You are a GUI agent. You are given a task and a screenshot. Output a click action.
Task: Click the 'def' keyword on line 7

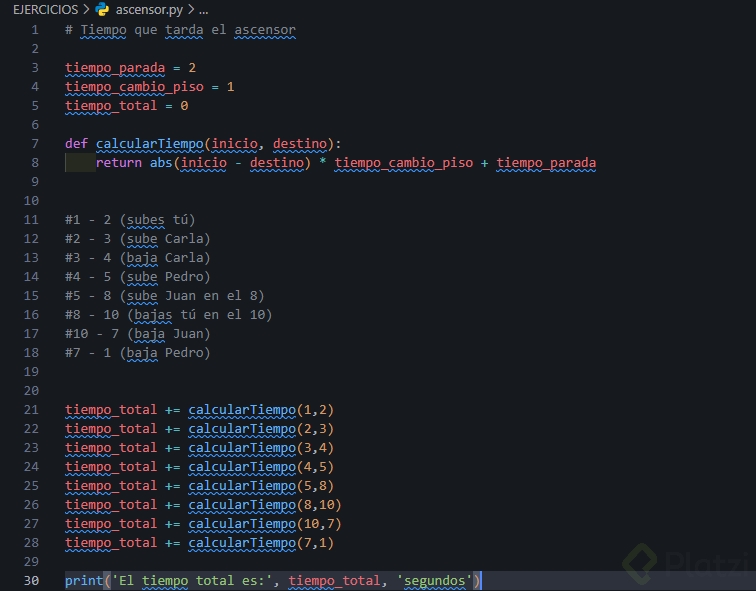click(76, 144)
